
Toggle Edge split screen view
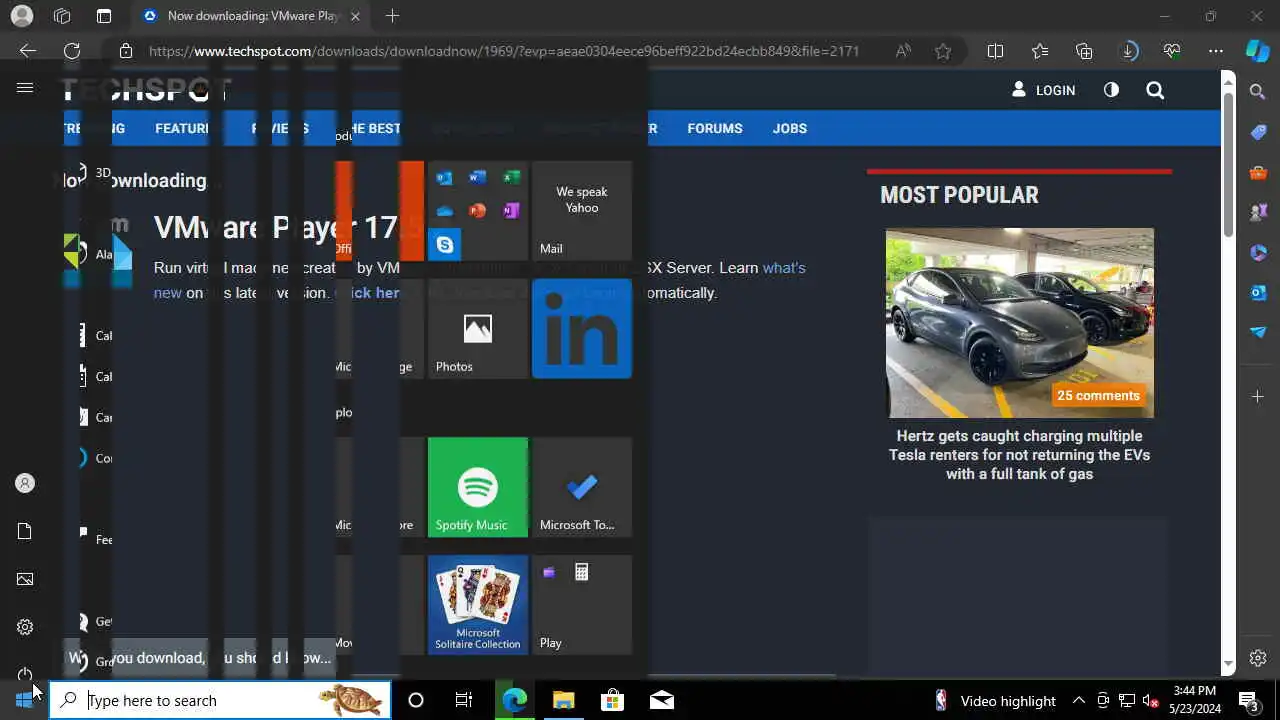[x=995, y=51]
